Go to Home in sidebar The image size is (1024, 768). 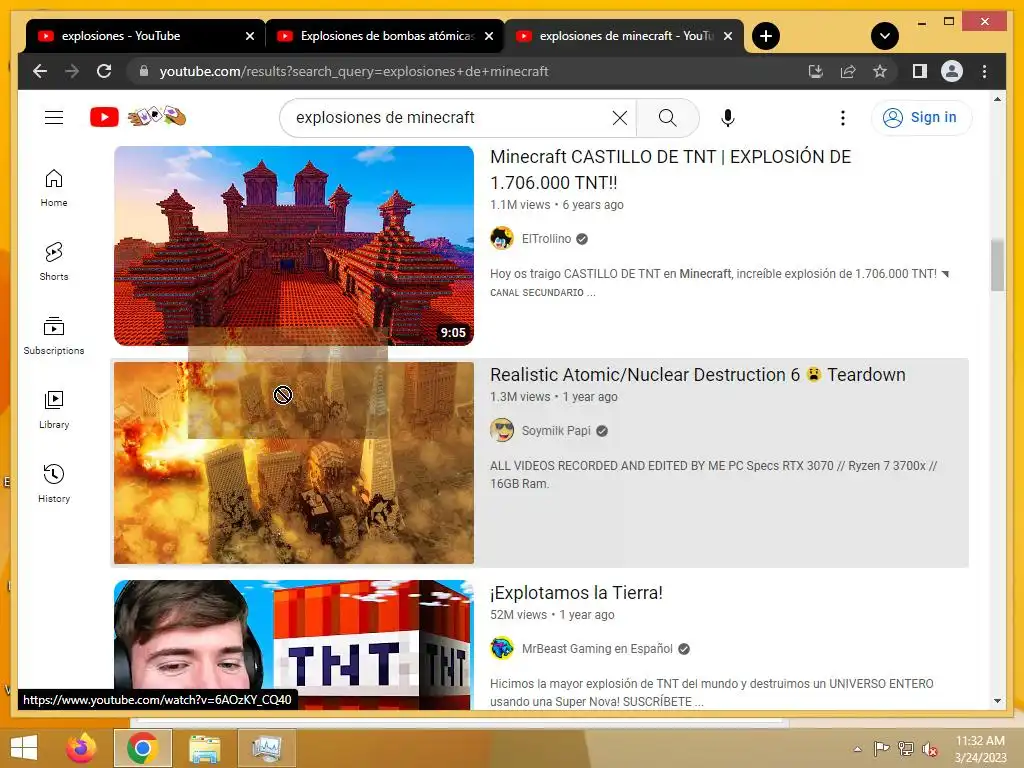54,188
